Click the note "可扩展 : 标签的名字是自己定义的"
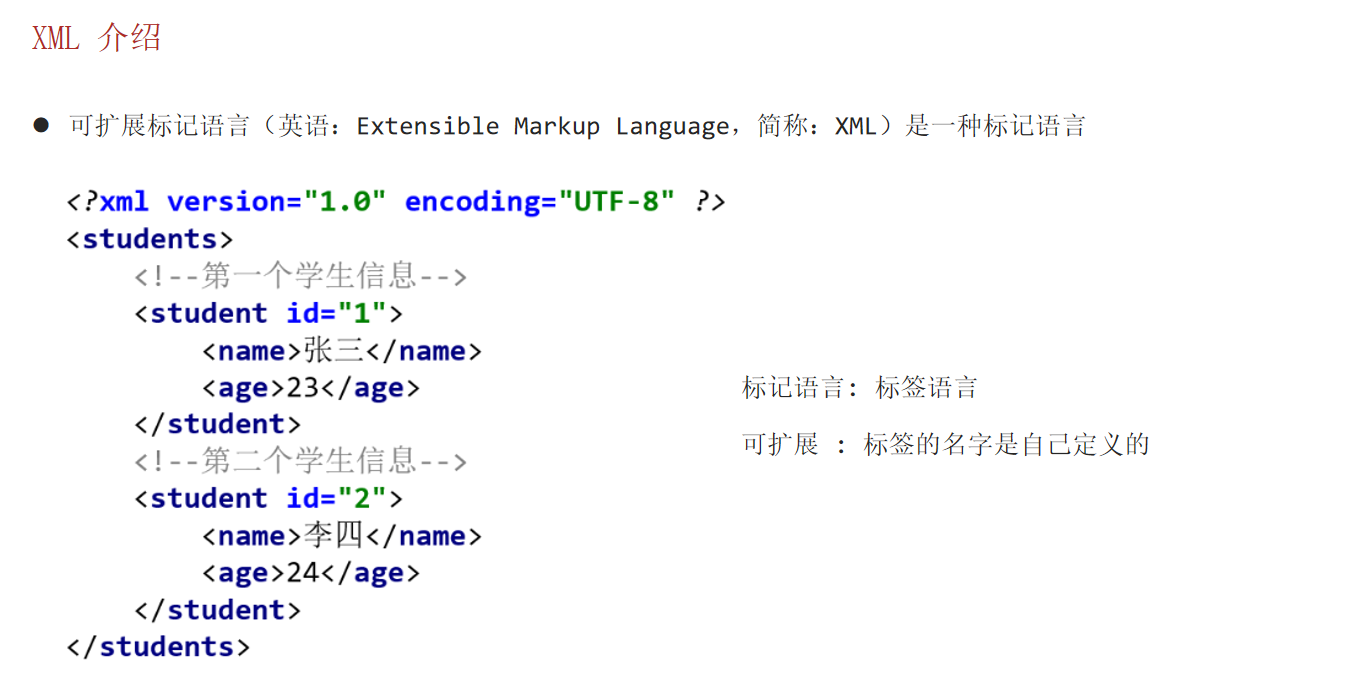Screen dimensions: 1372x684 [x=946, y=445]
